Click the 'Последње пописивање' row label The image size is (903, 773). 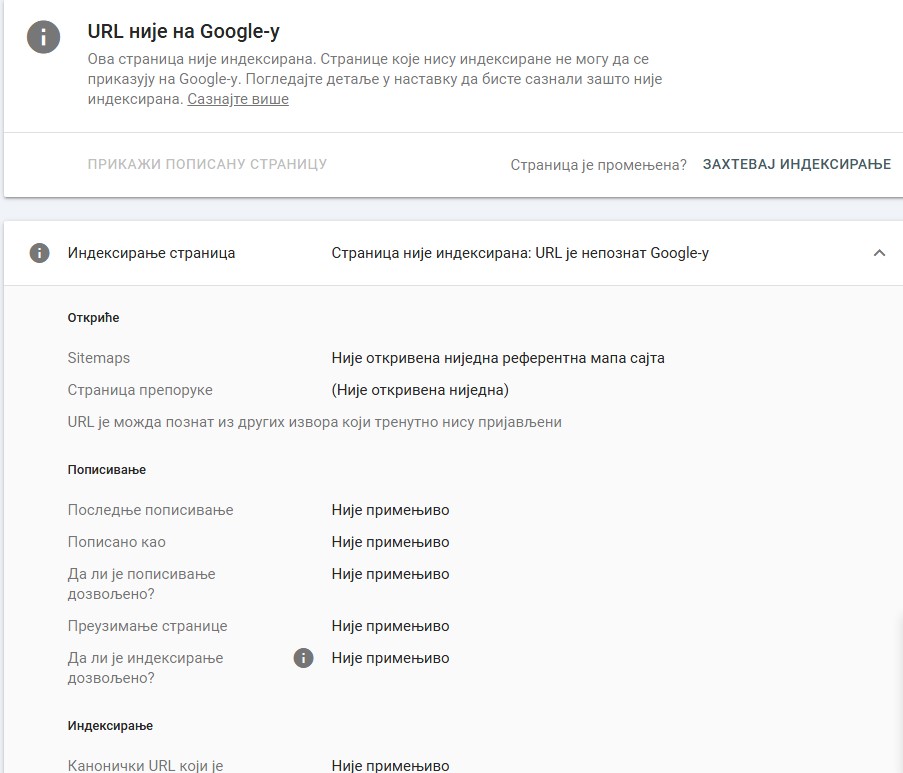point(150,510)
